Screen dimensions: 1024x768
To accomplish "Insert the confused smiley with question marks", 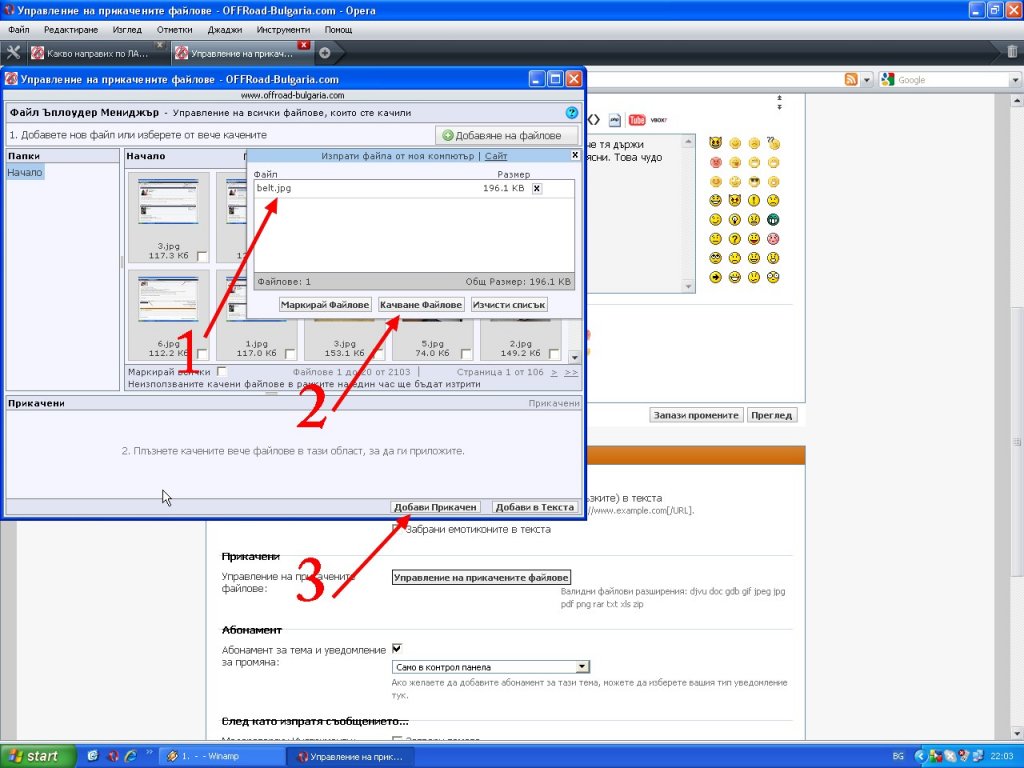I will [x=773, y=142].
